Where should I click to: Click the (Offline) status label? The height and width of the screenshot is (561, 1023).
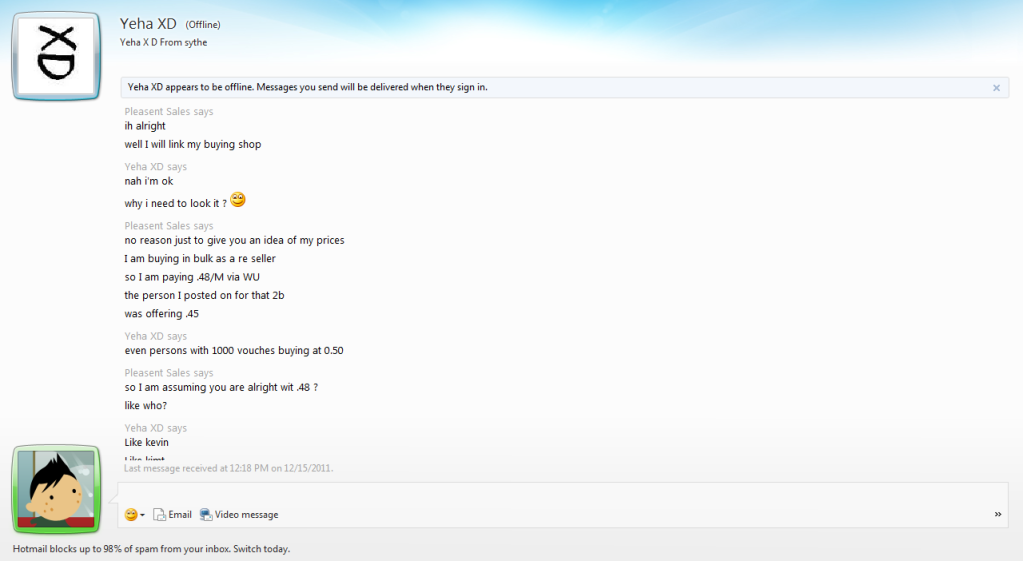(203, 25)
